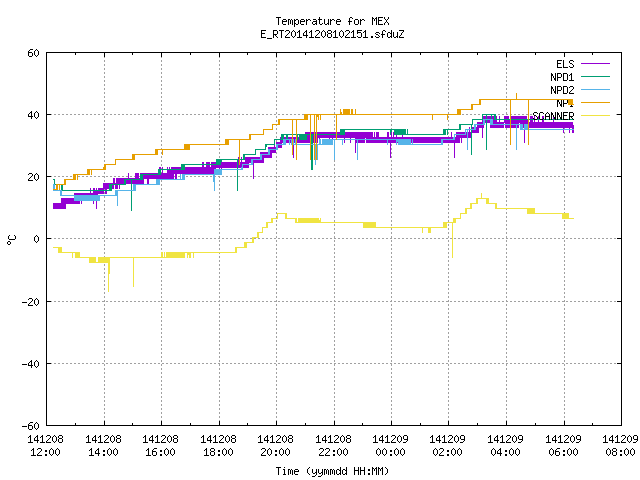Click the SCANNER legend label
Image resolution: width=640 pixels, height=480 pixels.
(553, 116)
